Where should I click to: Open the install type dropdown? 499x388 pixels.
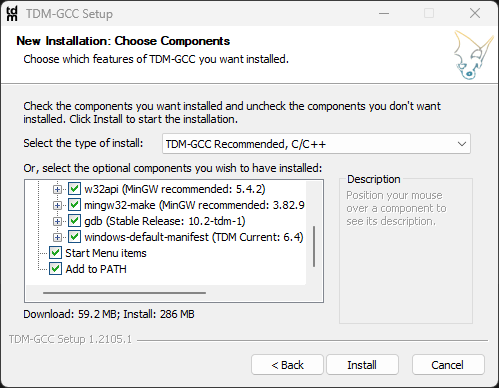(316, 144)
